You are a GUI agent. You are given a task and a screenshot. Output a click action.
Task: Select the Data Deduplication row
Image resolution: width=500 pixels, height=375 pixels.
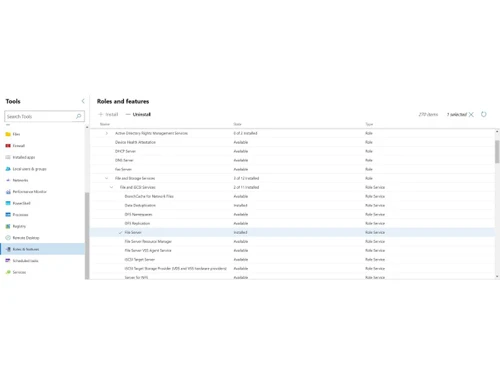tap(292, 205)
